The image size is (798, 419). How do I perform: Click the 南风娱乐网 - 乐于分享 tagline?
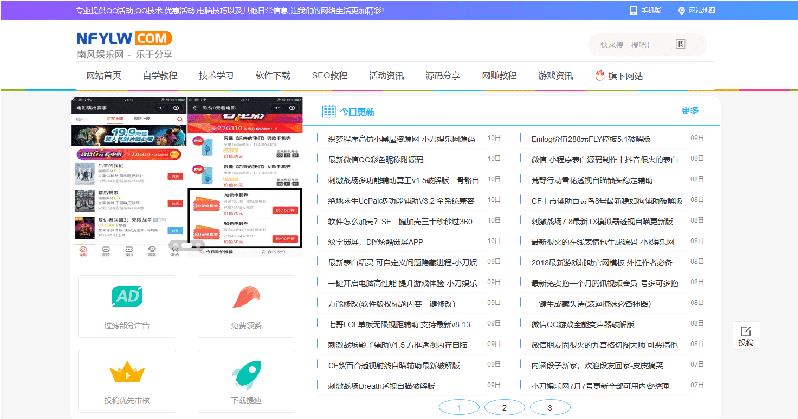125,54
